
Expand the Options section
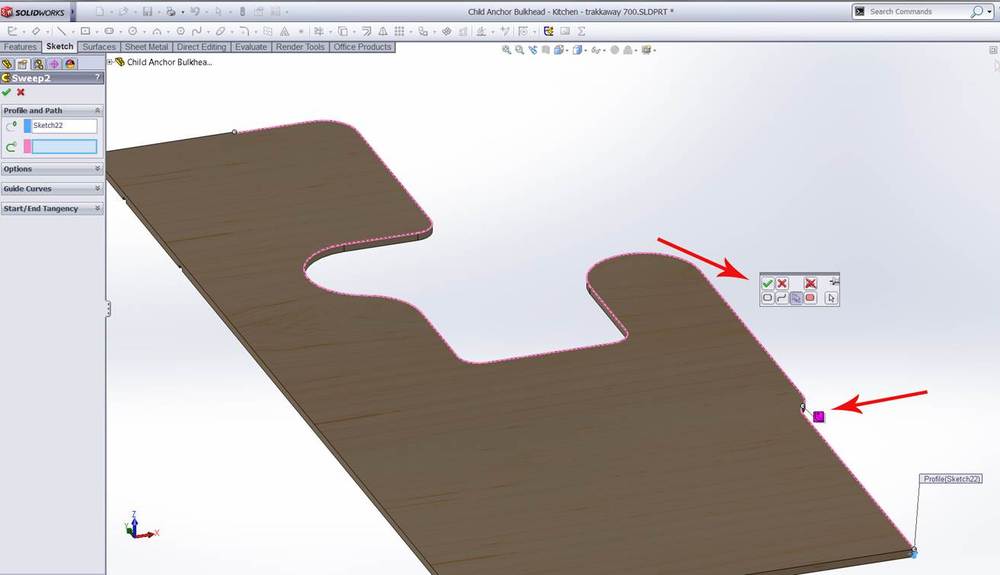click(x=97, y=169)
